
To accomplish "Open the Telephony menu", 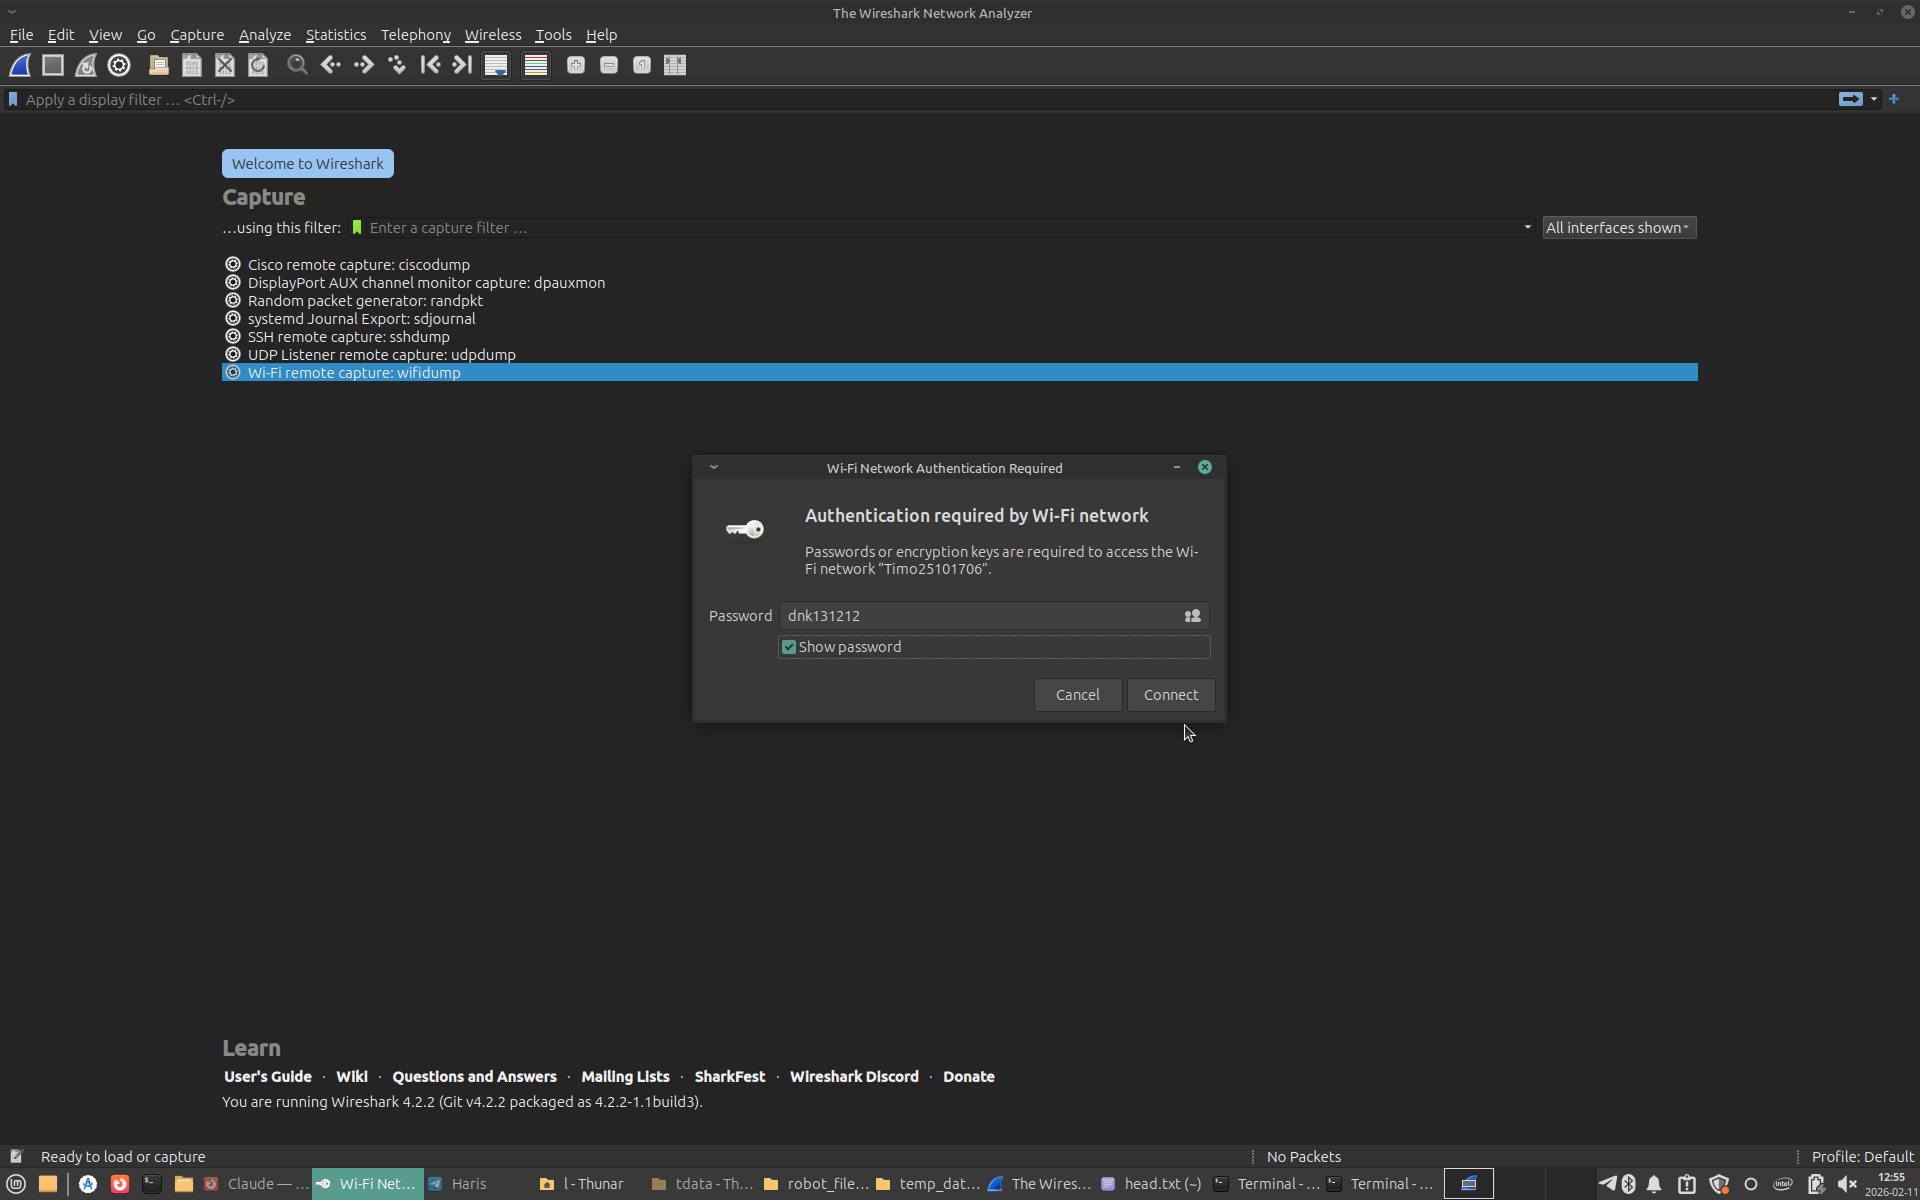I will [x=416, y=35].
